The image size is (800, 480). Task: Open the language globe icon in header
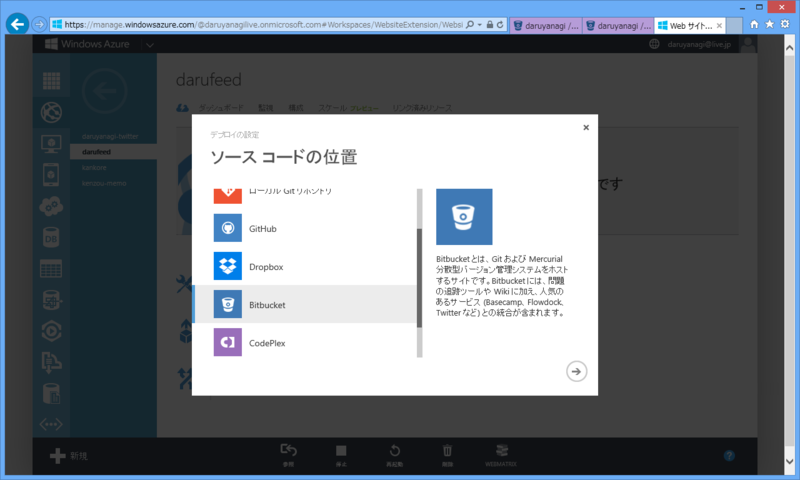654,44
